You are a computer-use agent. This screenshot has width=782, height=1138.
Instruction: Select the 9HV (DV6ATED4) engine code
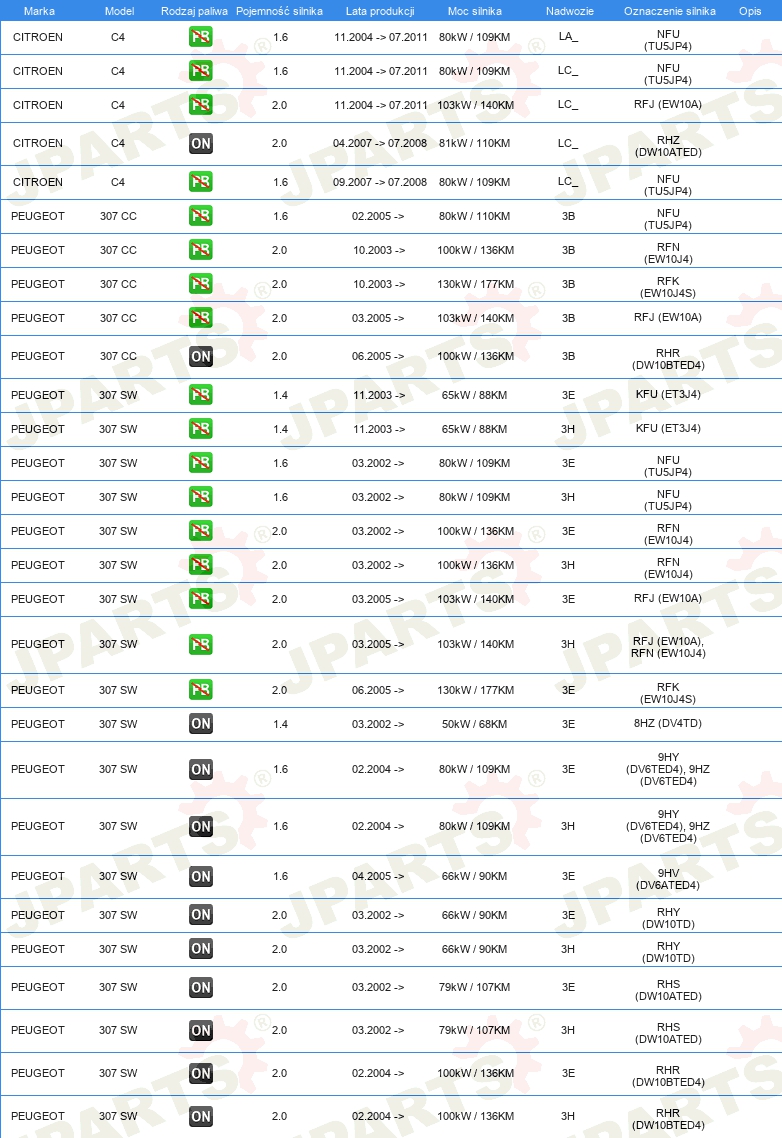[668, 880]
